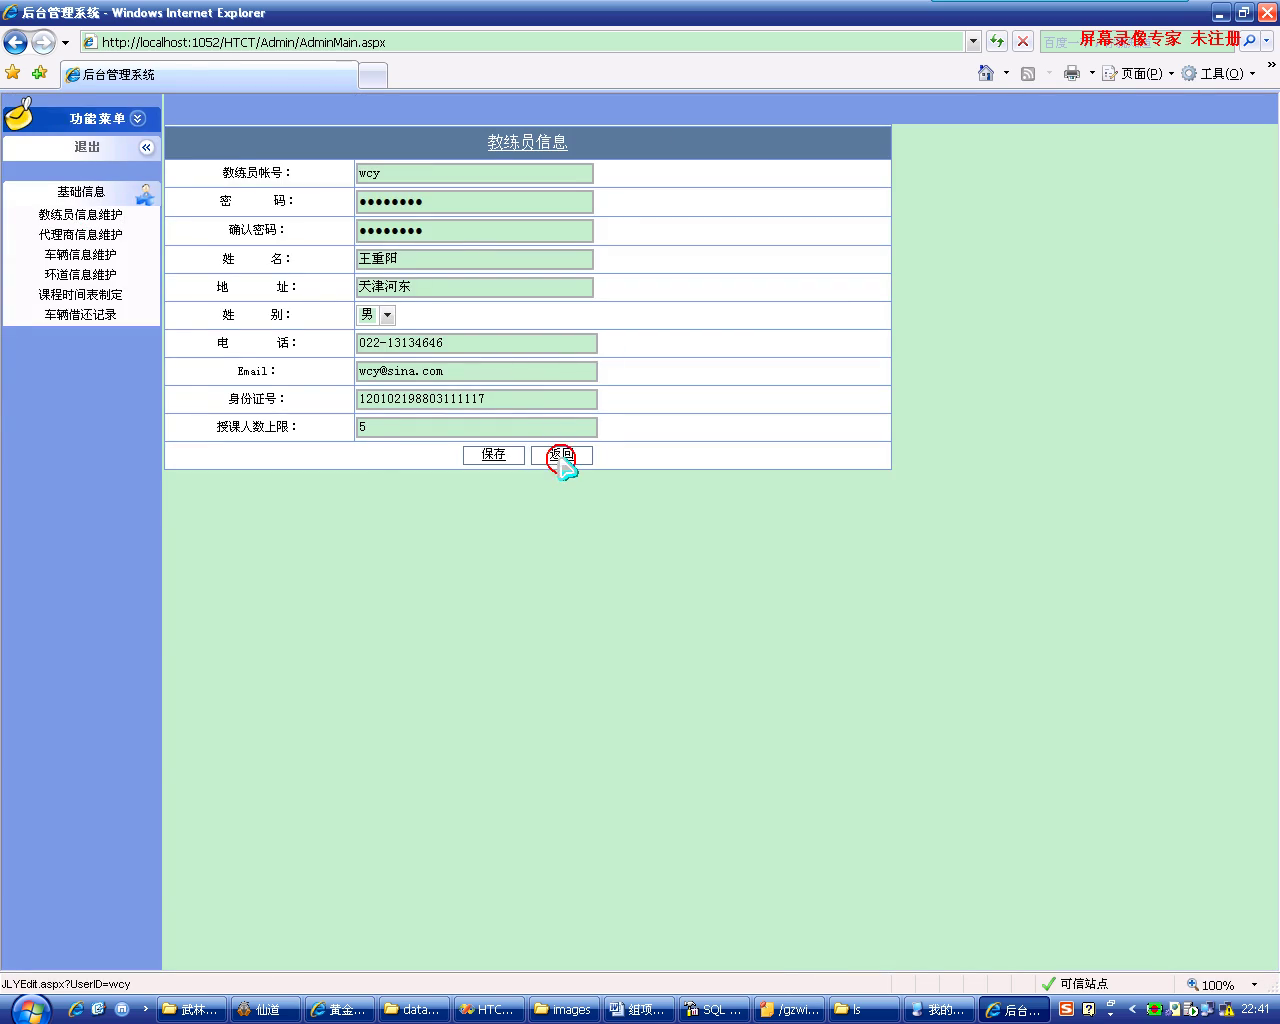
Task: Open 车辆借还记录 in sidebar
Action: 80,314
